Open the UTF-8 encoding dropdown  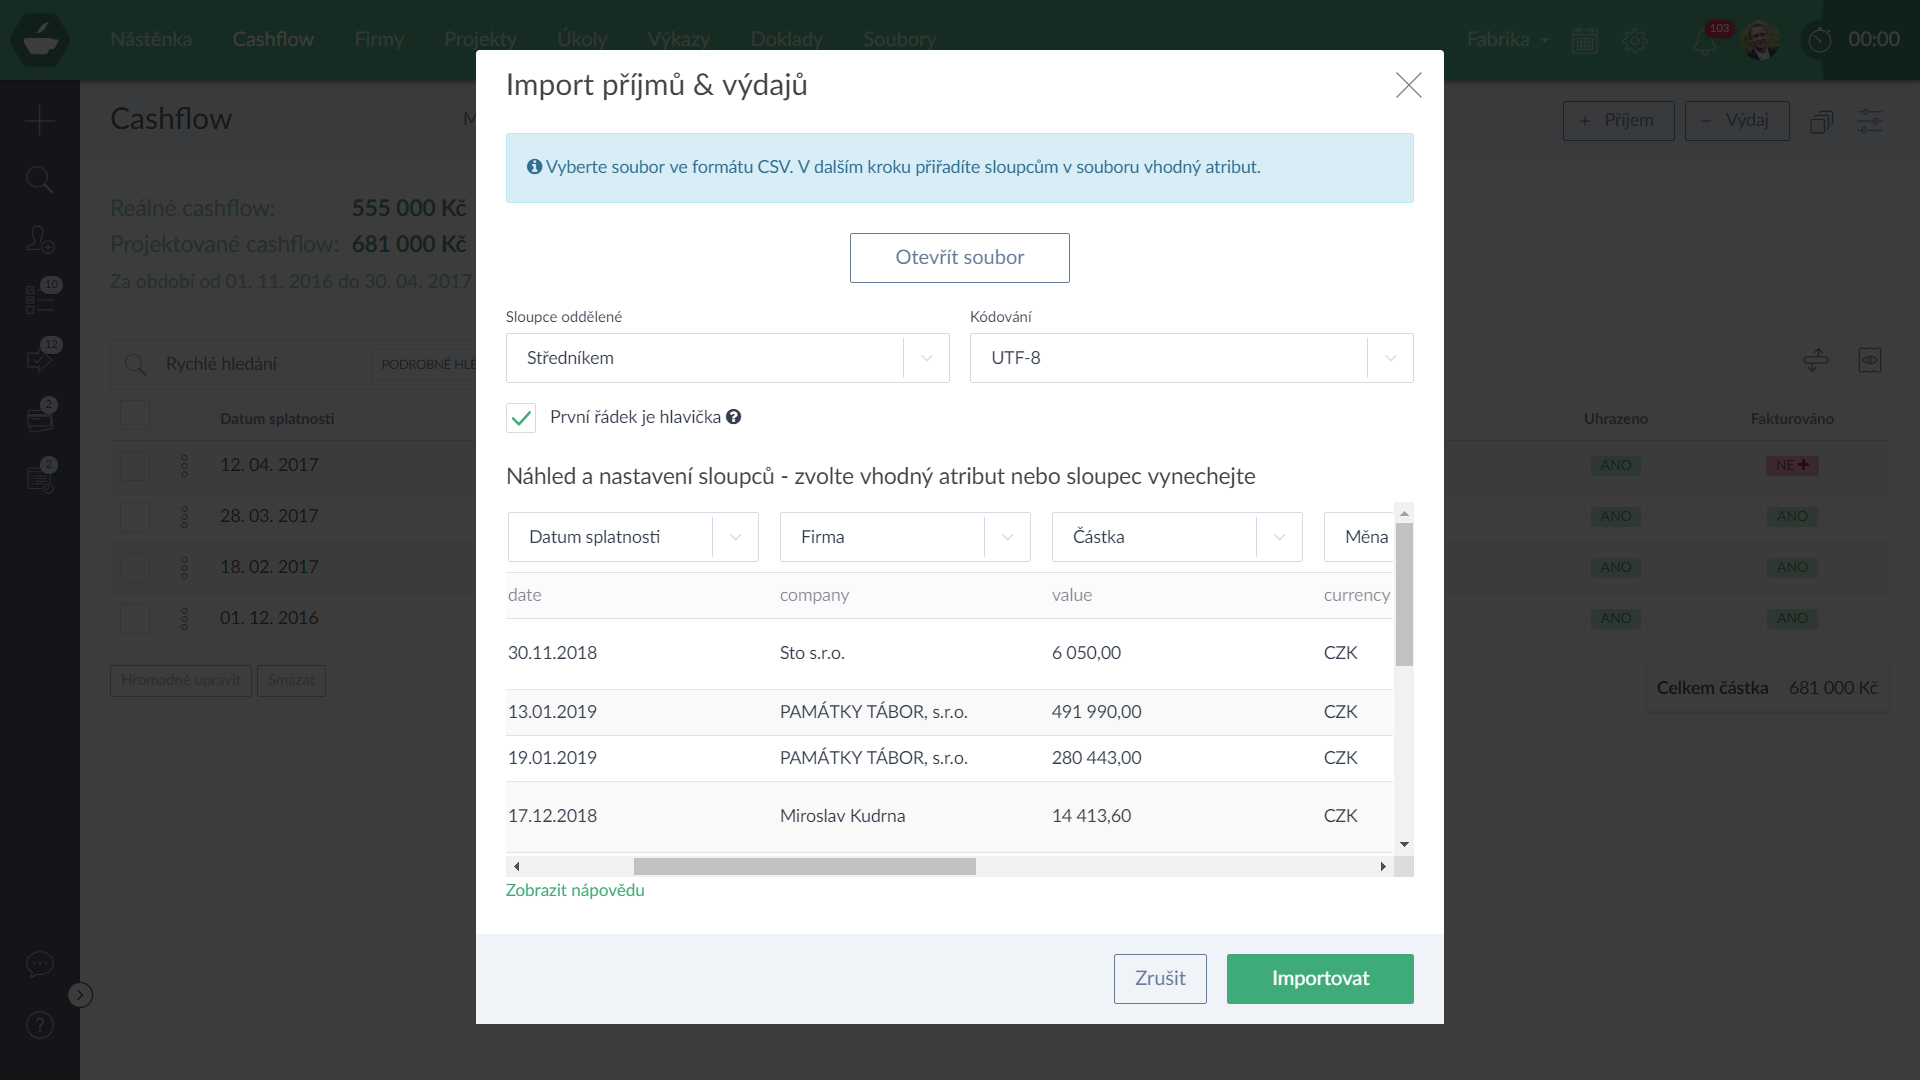point(1191,358)
